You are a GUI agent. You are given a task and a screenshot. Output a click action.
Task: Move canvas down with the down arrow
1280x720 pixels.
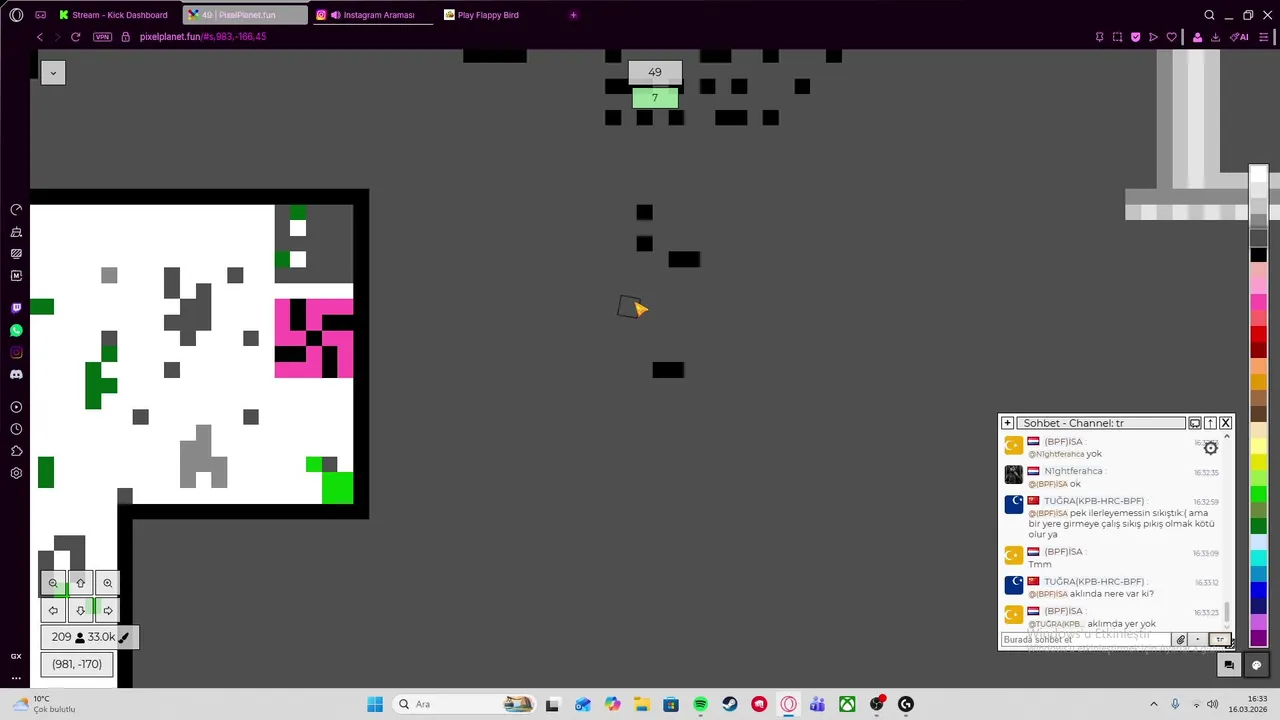click(81, 610)
